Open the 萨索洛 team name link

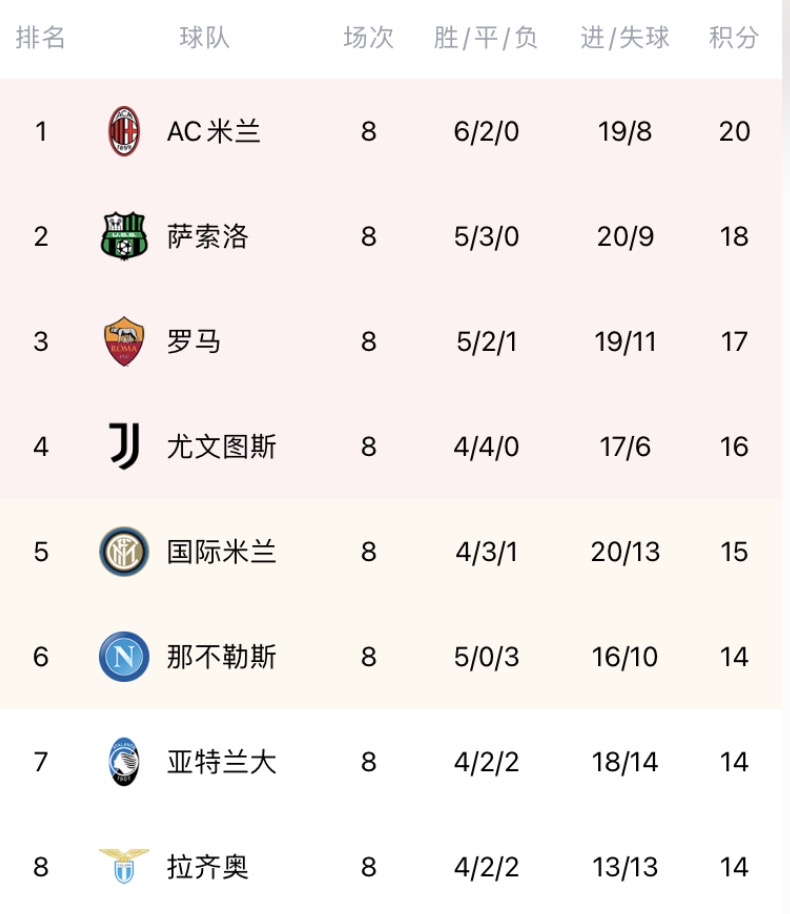pos(208,236)
